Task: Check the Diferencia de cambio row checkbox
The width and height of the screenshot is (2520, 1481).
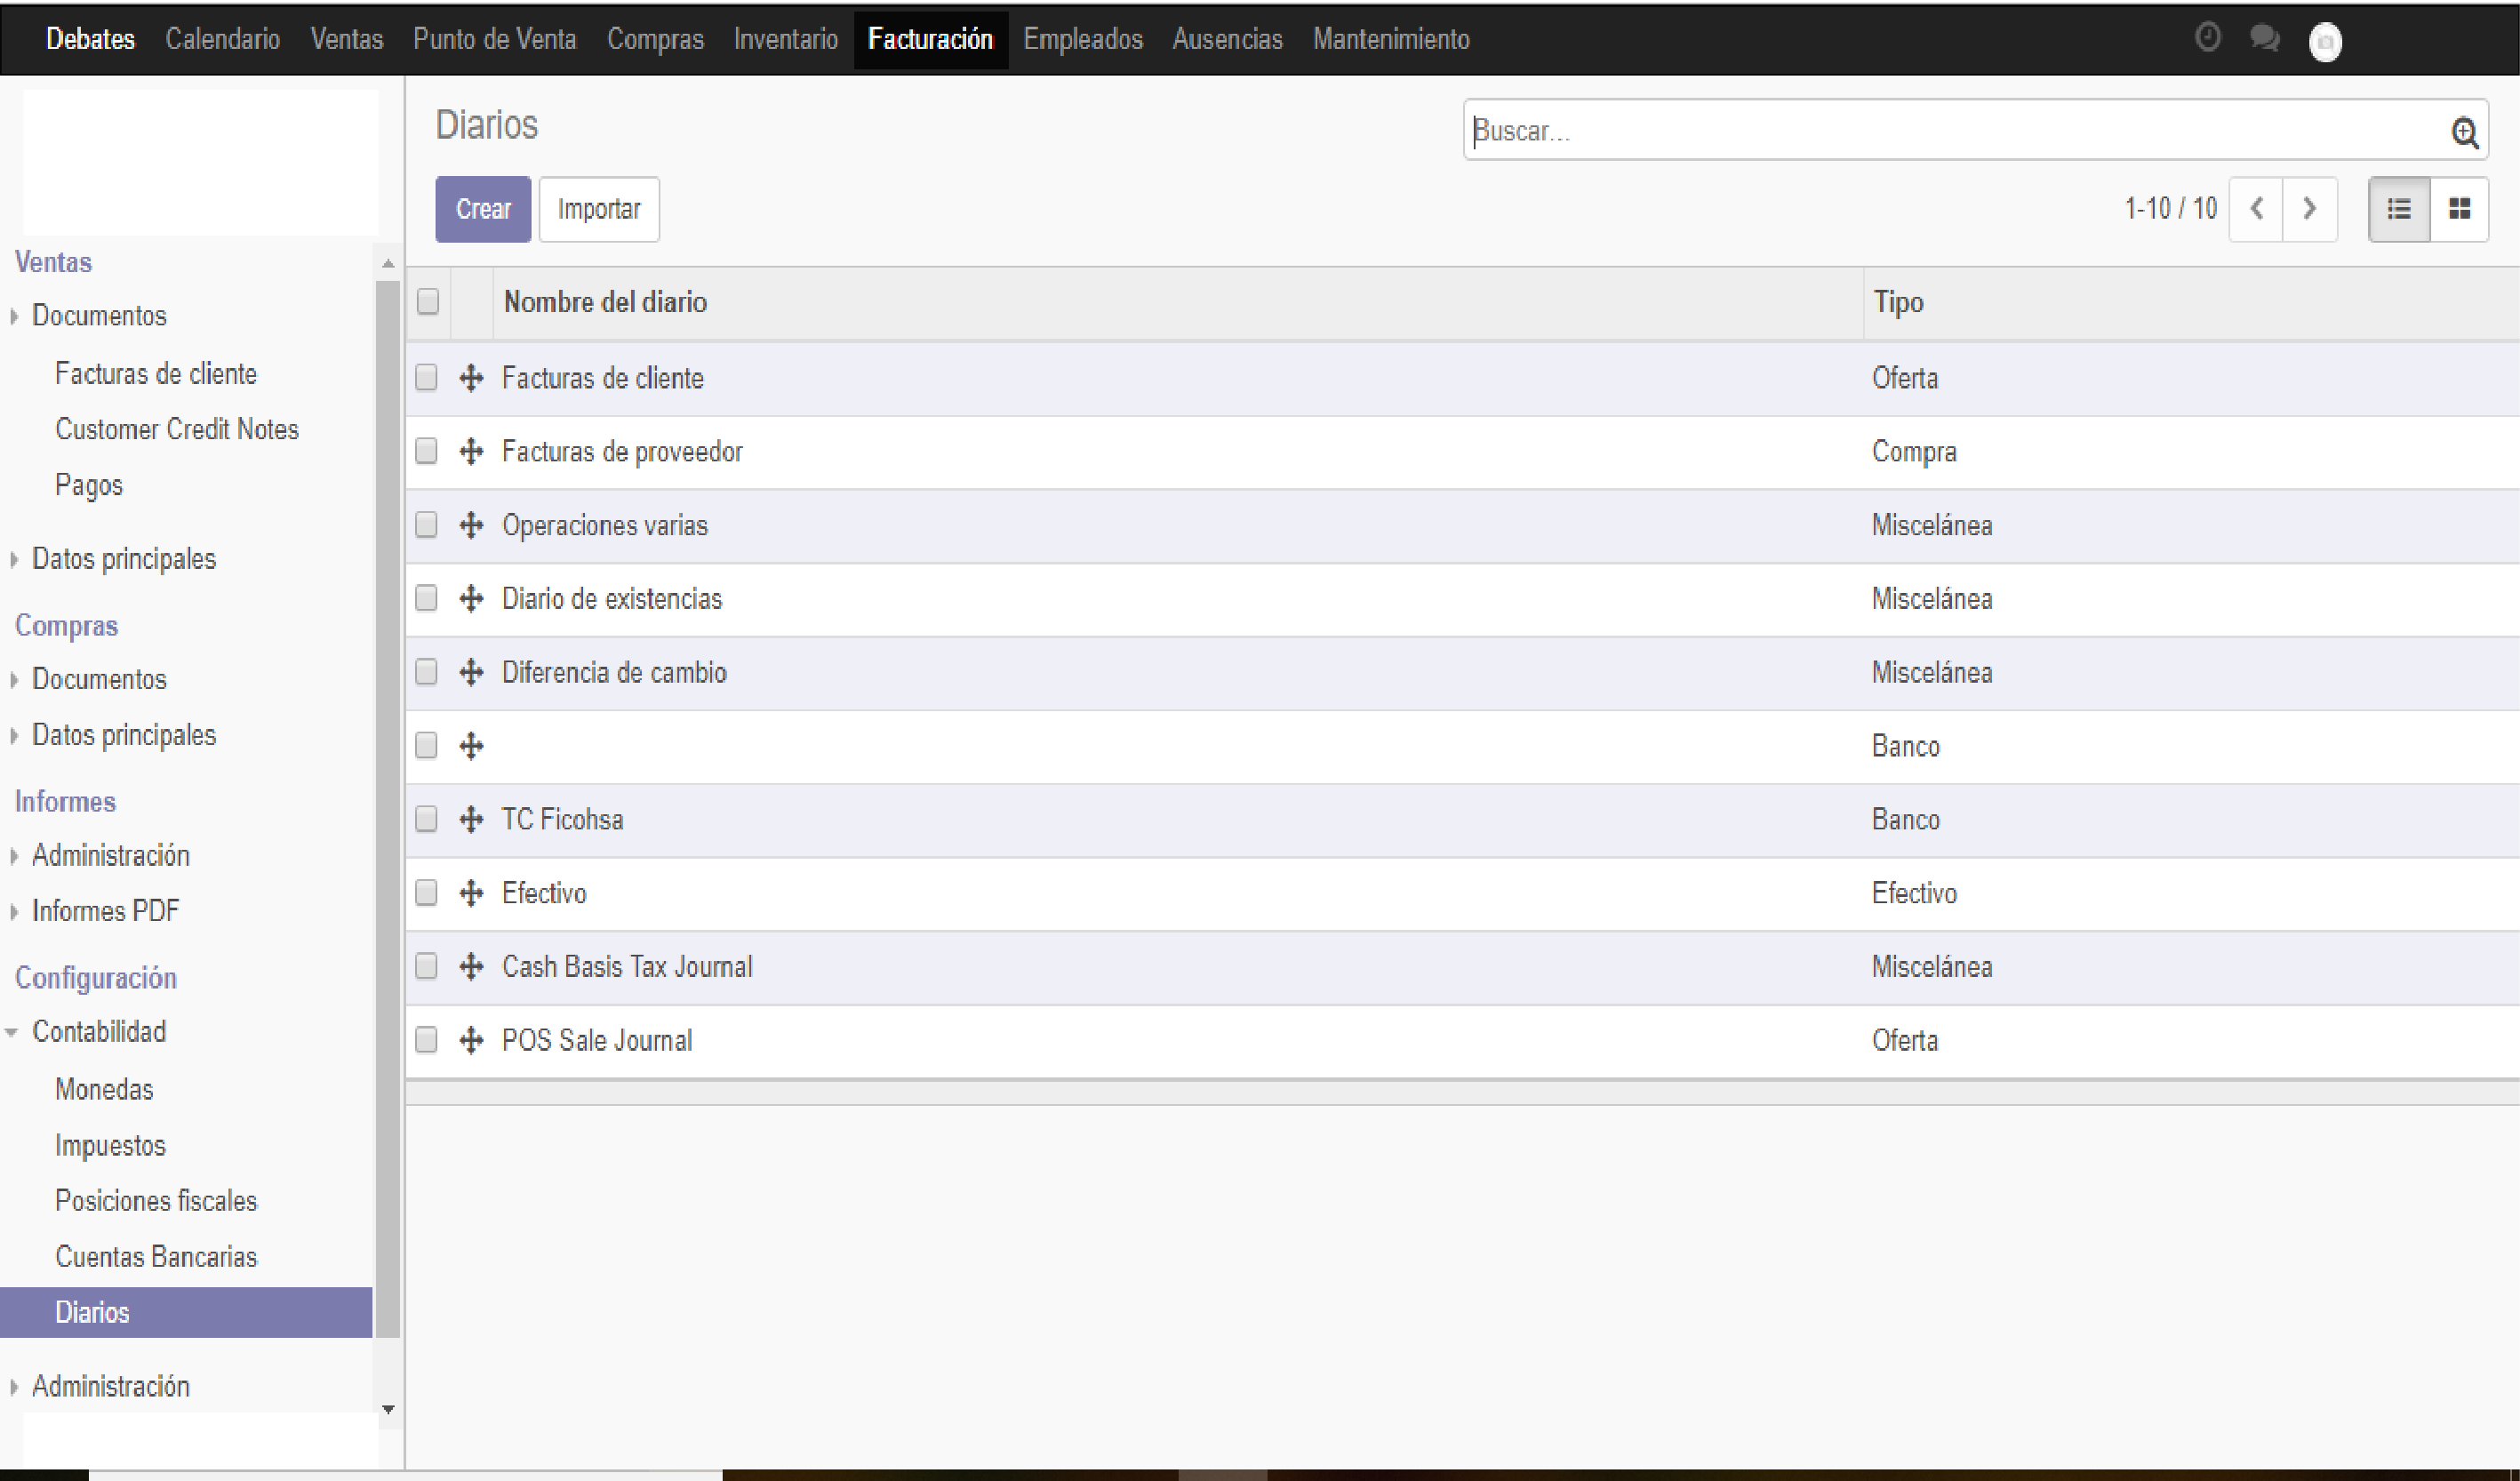Action: 426,671
